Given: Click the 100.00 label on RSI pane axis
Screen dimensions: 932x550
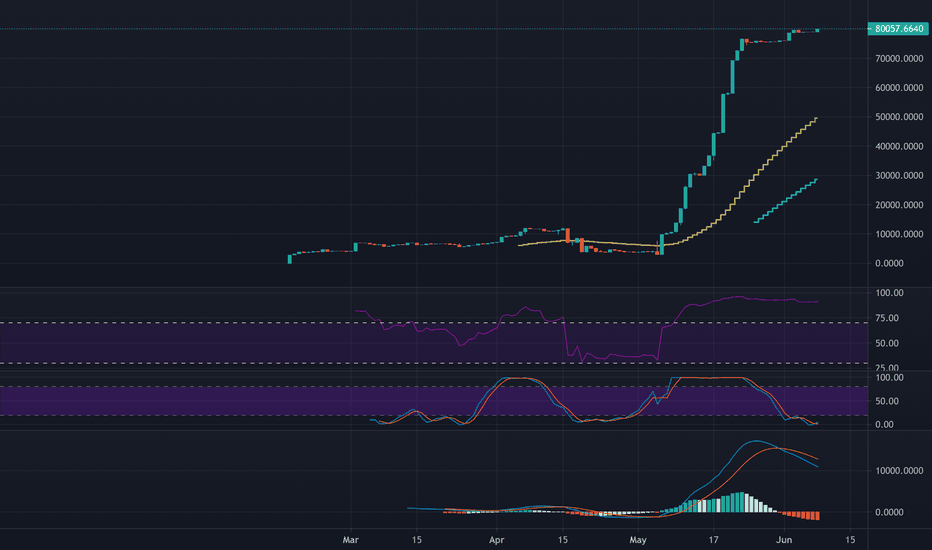Looking at the screenshot, I should [x=889, y=293].
